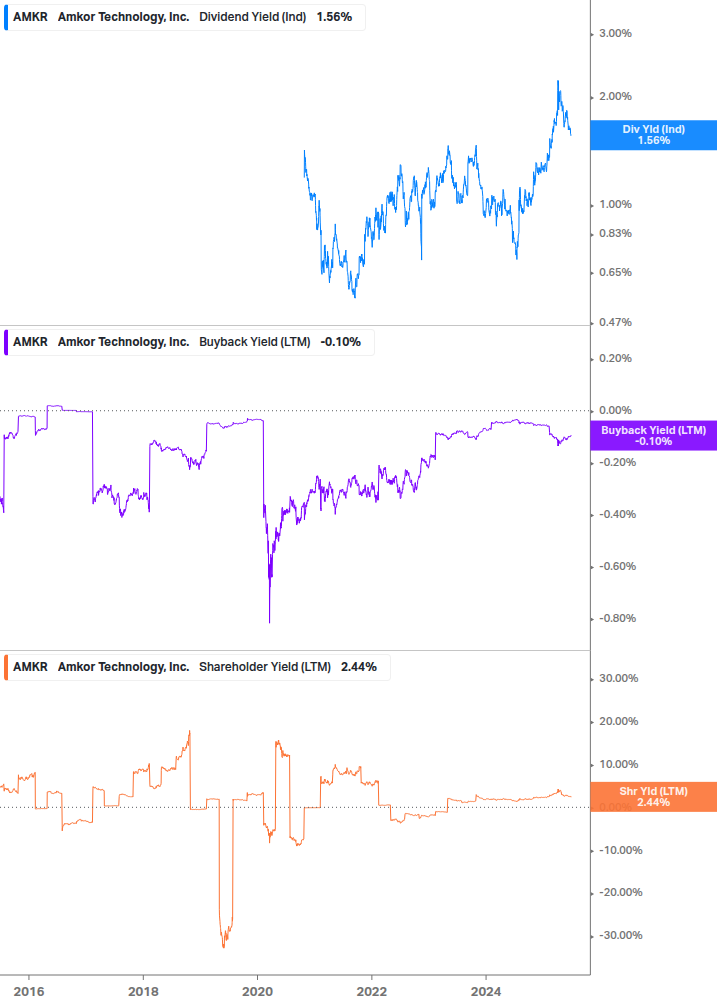
Task: Click the Shareholder Yield (LTM) legend label
Action: click(265, 667)
